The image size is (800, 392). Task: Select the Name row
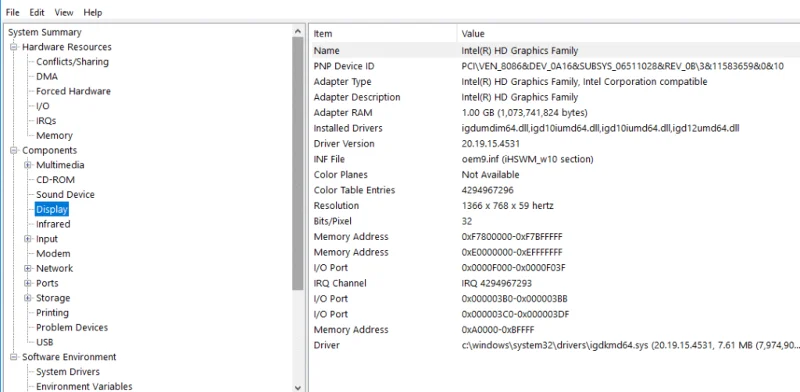(555, 51)
